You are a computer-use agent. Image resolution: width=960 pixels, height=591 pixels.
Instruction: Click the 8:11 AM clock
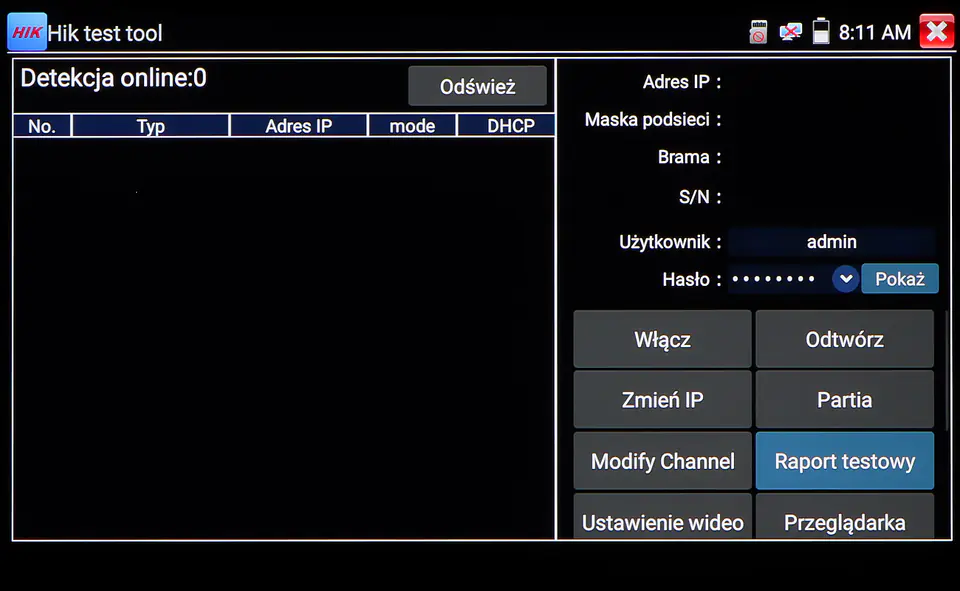pos(874,32)
